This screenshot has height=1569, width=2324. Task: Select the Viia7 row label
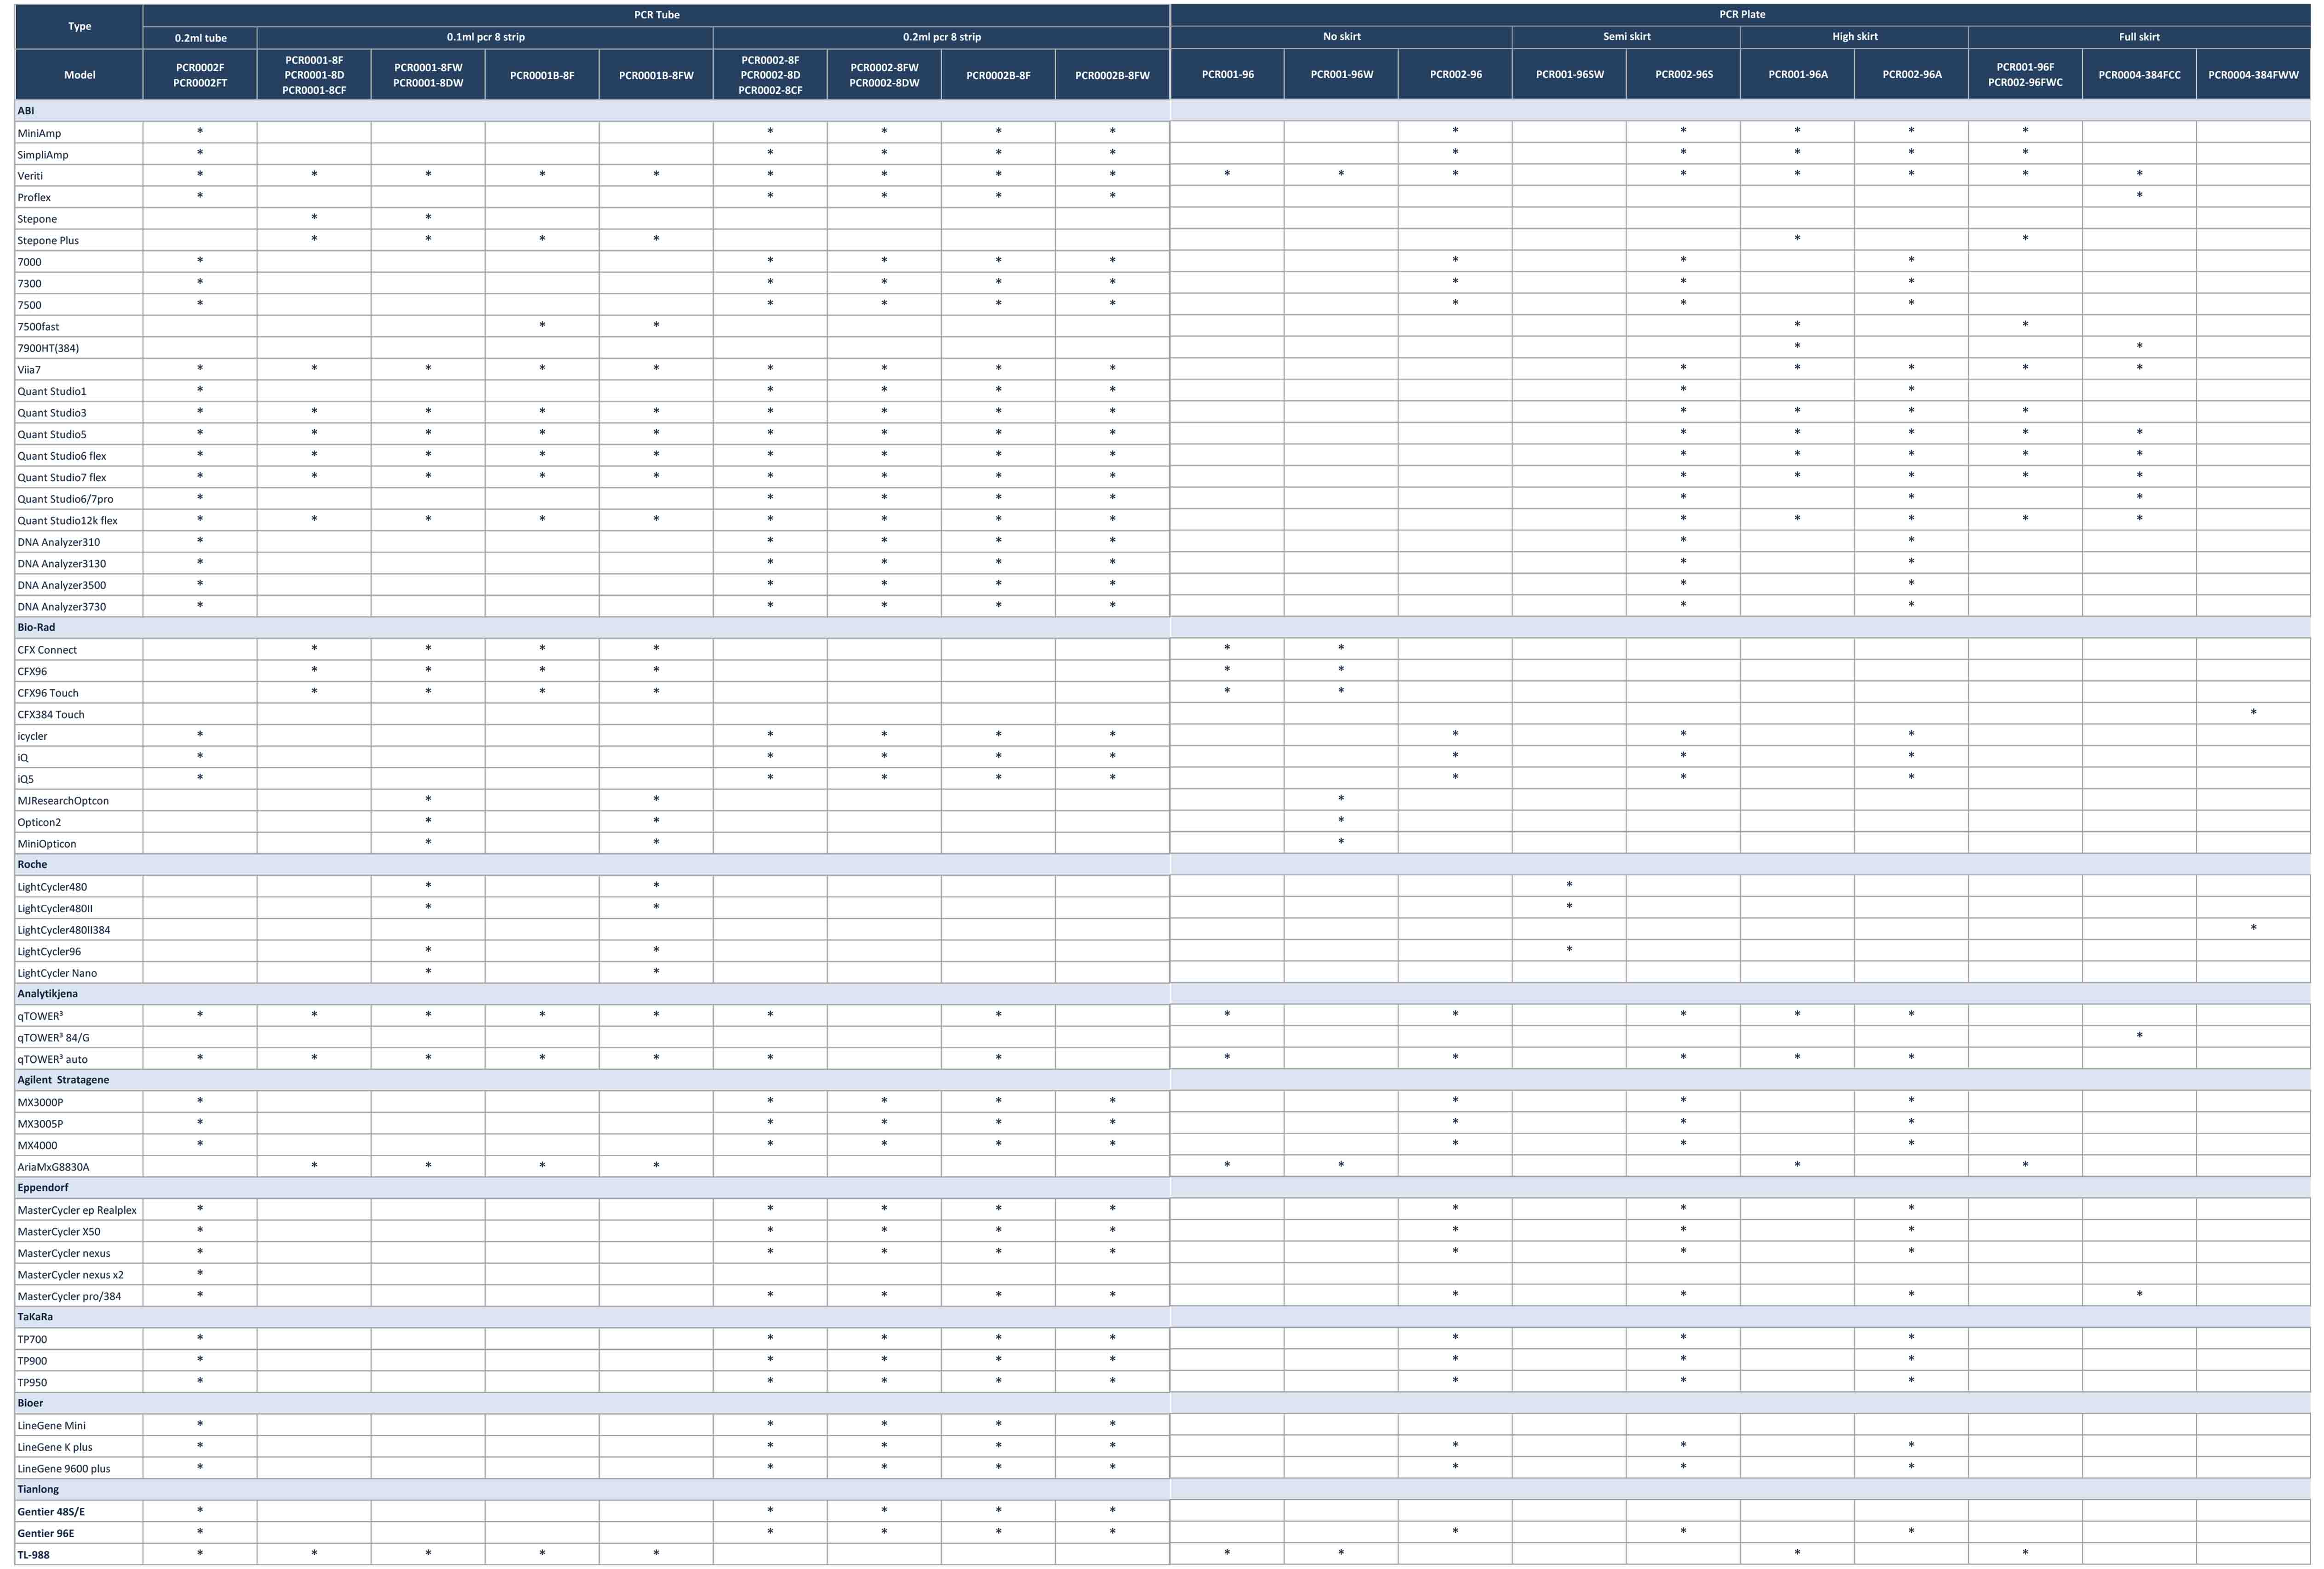click(x=29, y=370)
